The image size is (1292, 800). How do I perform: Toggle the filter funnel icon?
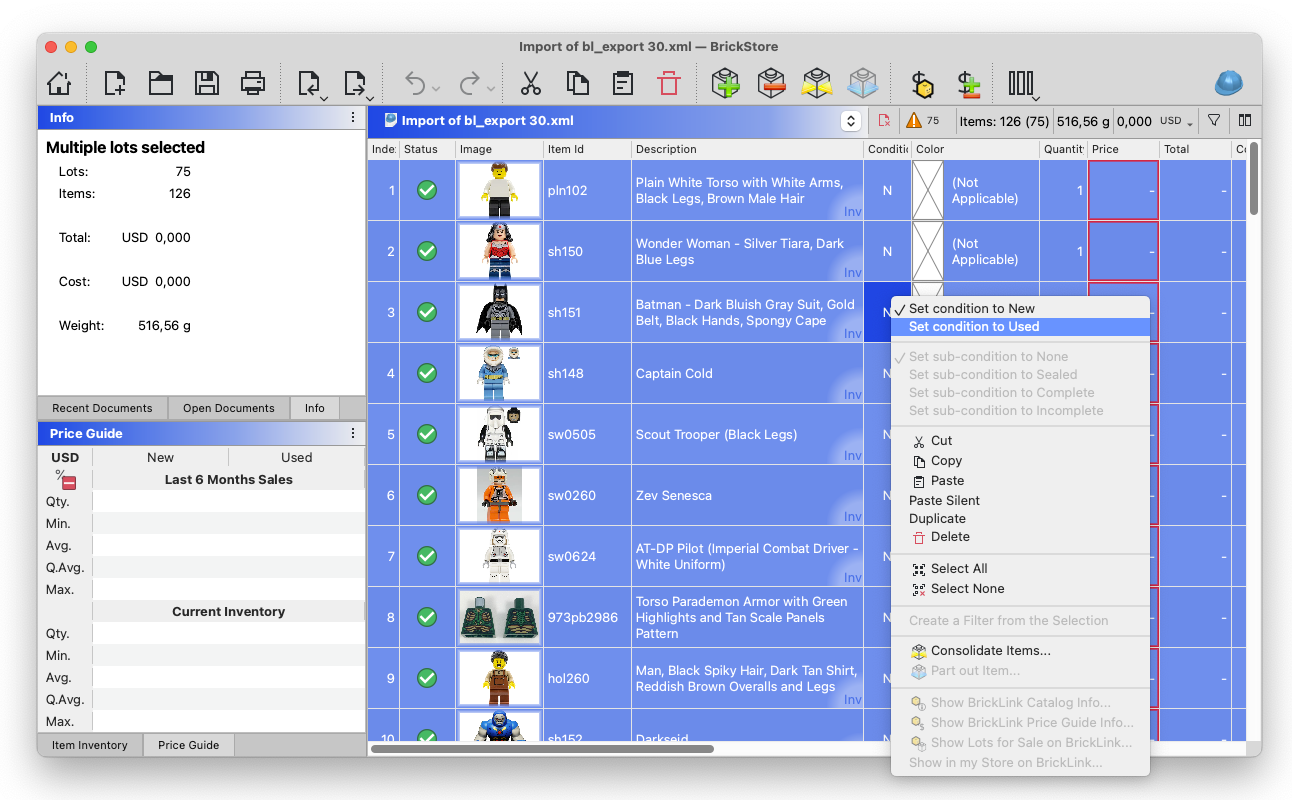click(1214, 120)
